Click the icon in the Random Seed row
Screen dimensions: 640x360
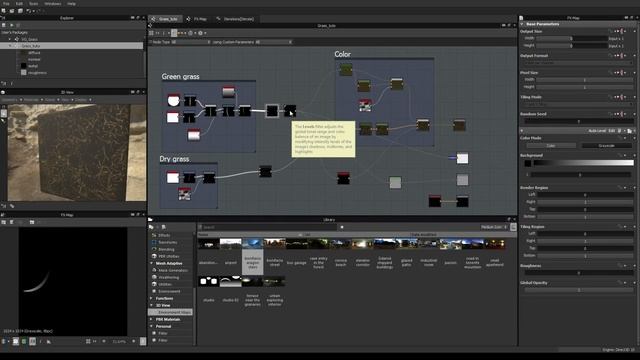tap(622, 114)
